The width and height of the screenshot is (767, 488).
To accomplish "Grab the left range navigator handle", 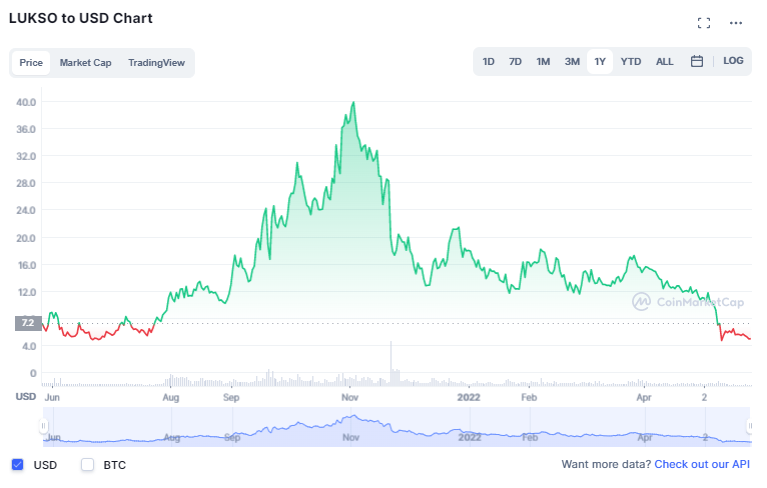I will click(x=44, y=426).
